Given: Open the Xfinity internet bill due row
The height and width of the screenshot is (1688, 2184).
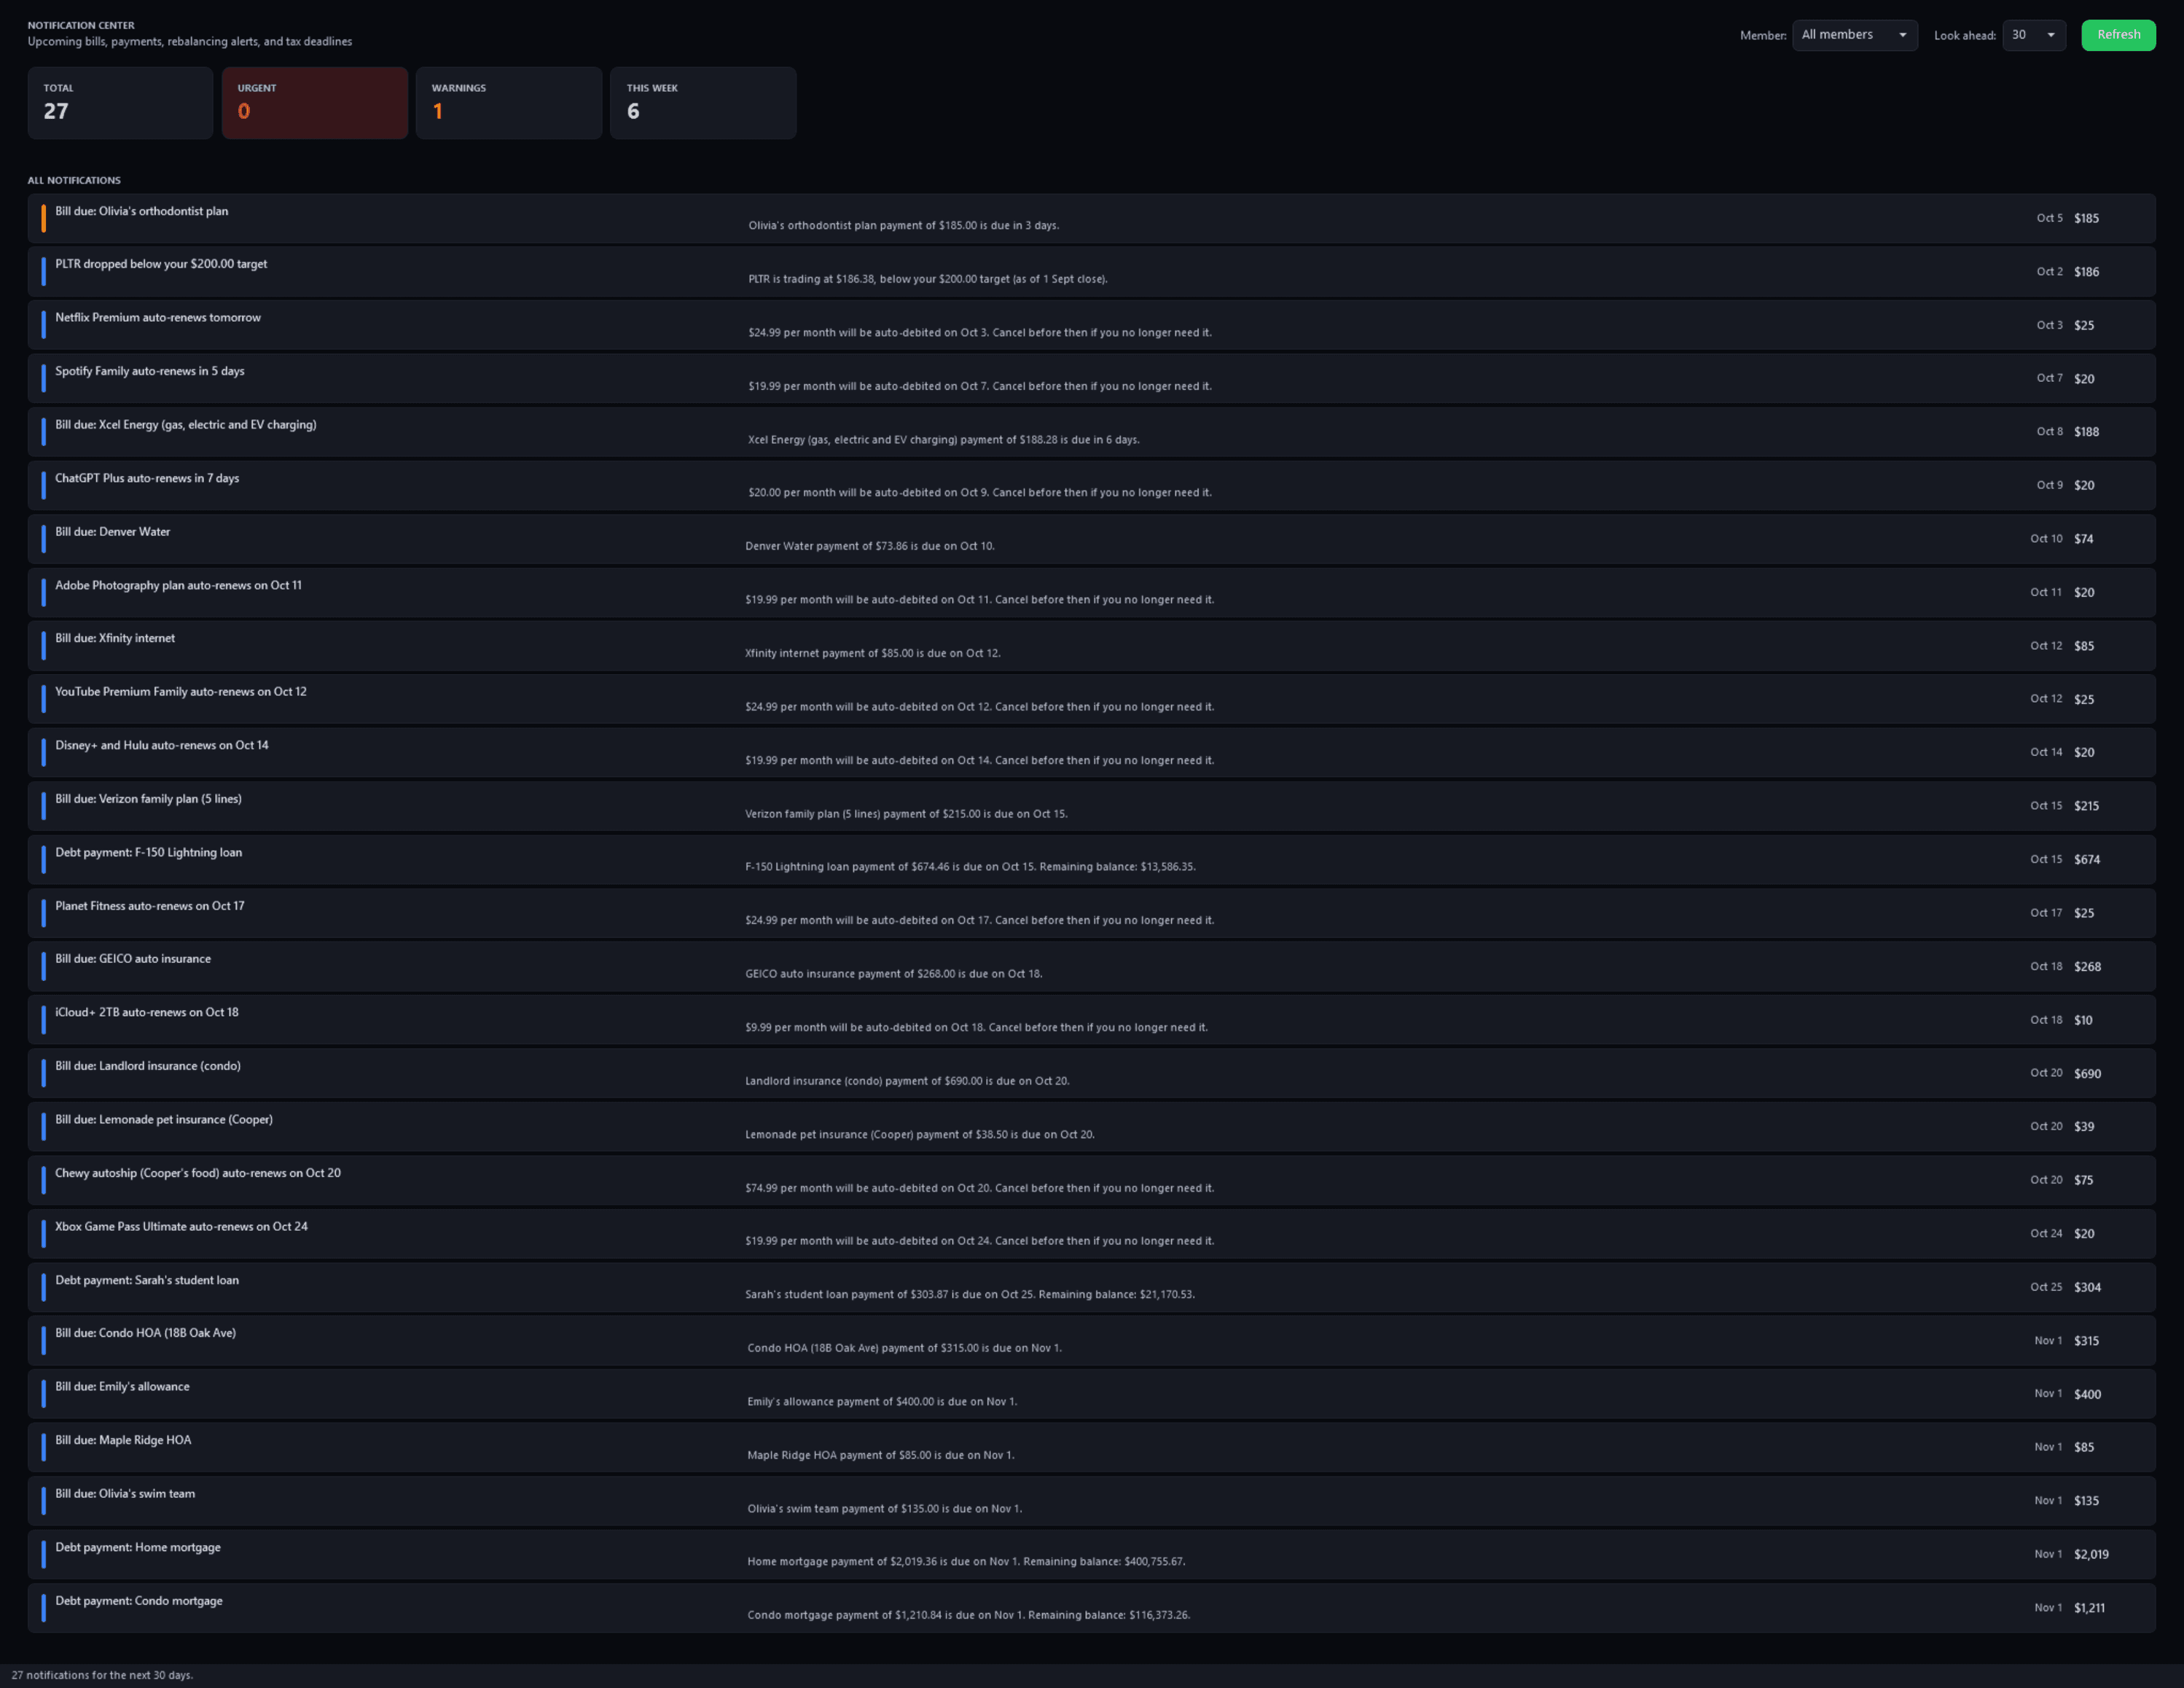Looking at the screenshot, I should [x=1091, y=646].
